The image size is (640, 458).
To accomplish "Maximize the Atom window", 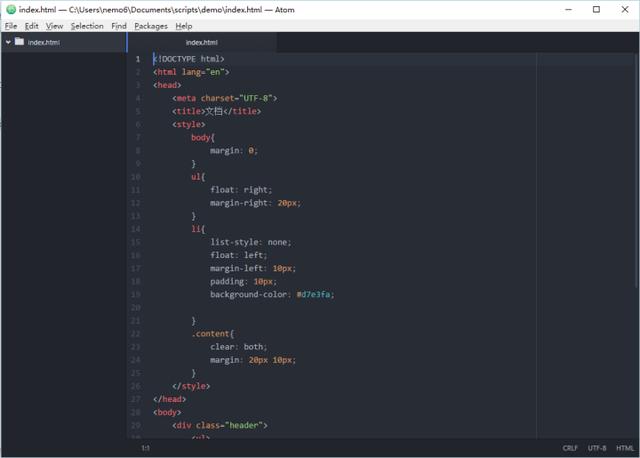I will (596, 9).
